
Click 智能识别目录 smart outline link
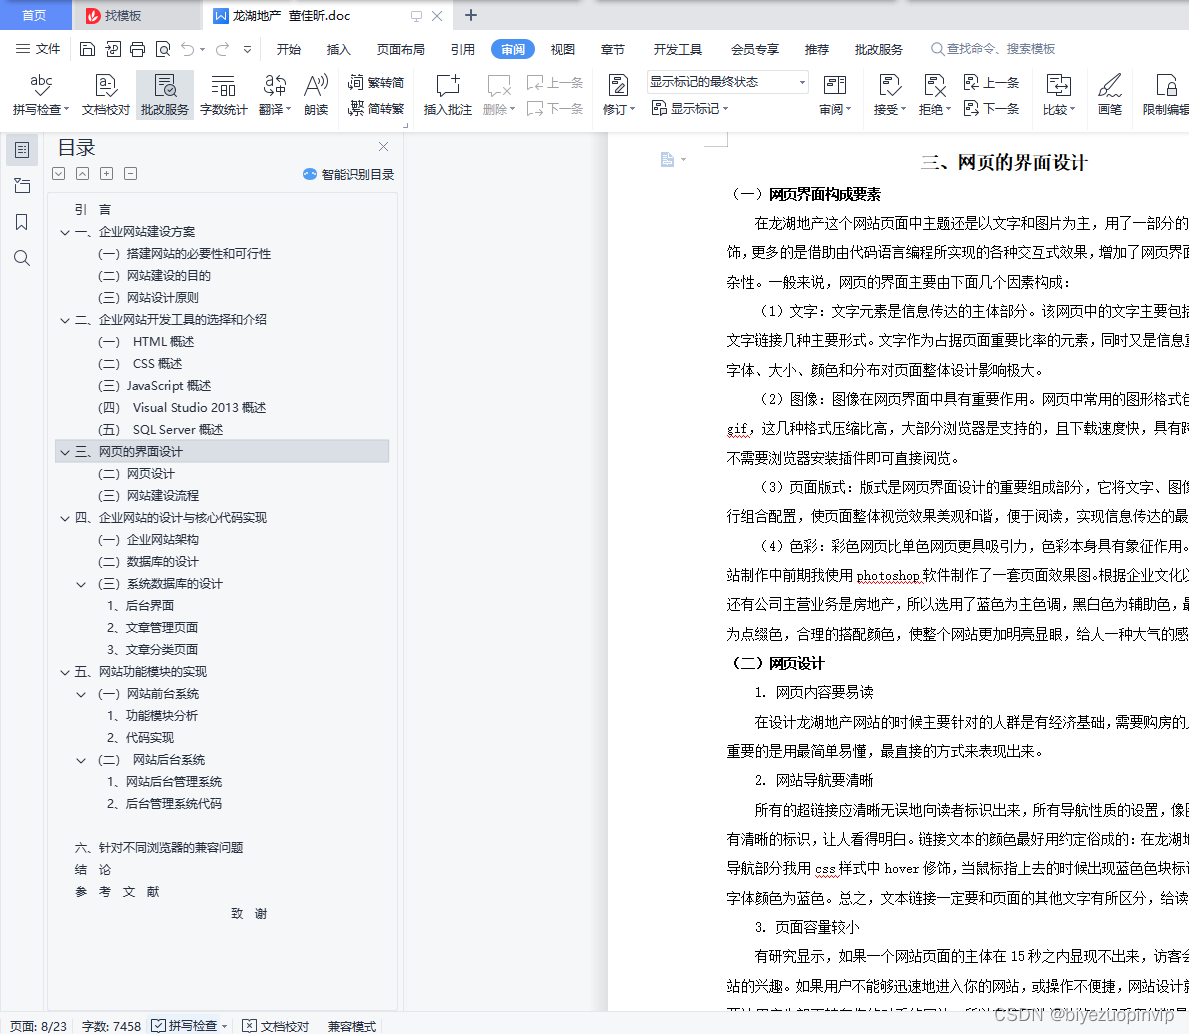pyautogui.click(x=349, y=174)
